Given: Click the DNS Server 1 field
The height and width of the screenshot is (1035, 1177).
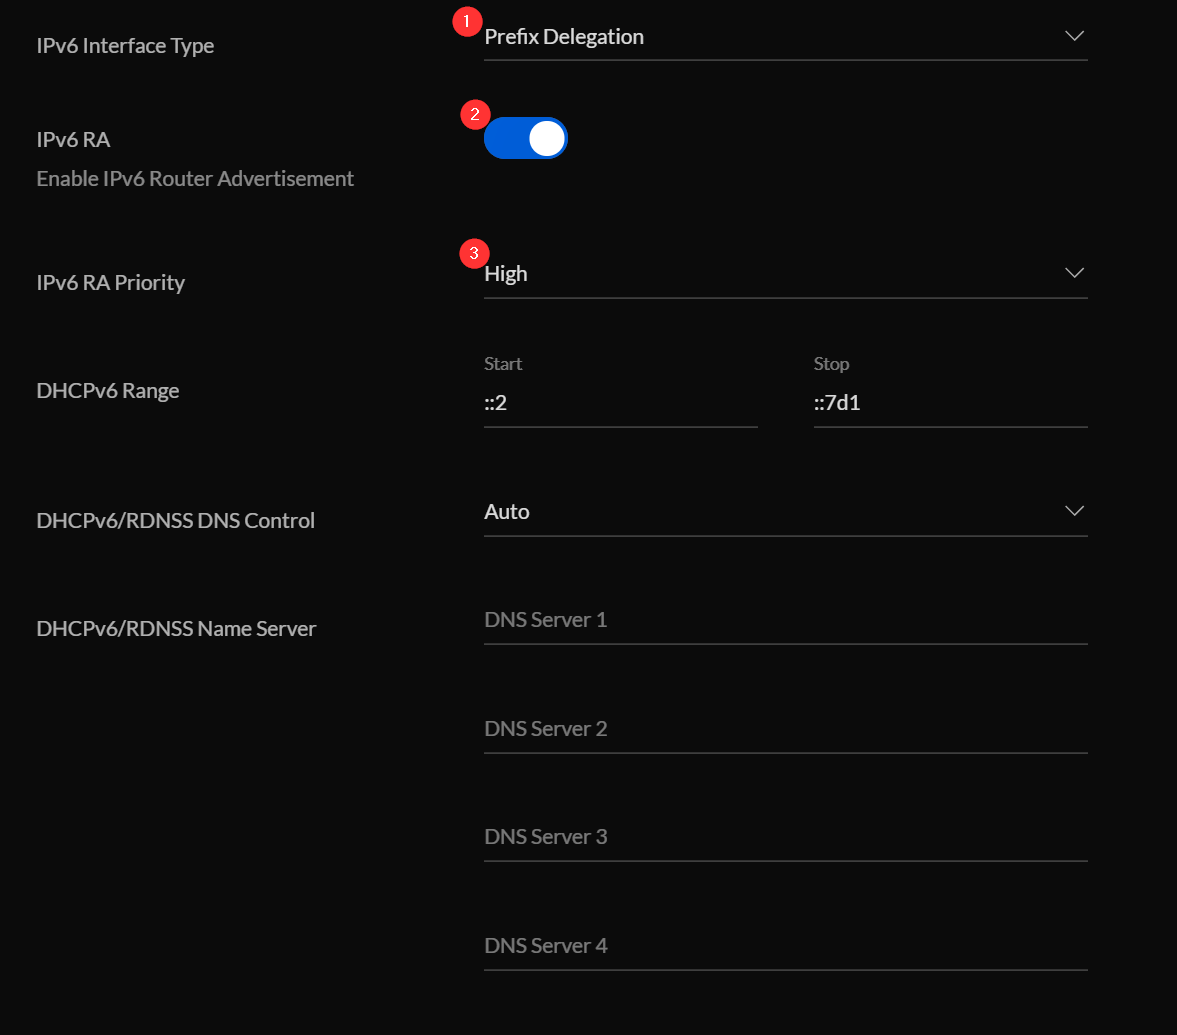Looking at the screenshot, I should pyautogui.click(x=785, y=620).
